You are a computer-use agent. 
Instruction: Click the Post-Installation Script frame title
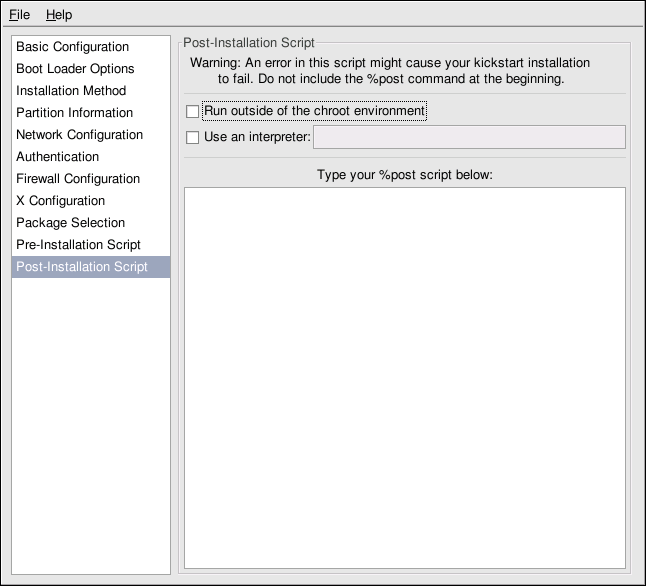249,43
